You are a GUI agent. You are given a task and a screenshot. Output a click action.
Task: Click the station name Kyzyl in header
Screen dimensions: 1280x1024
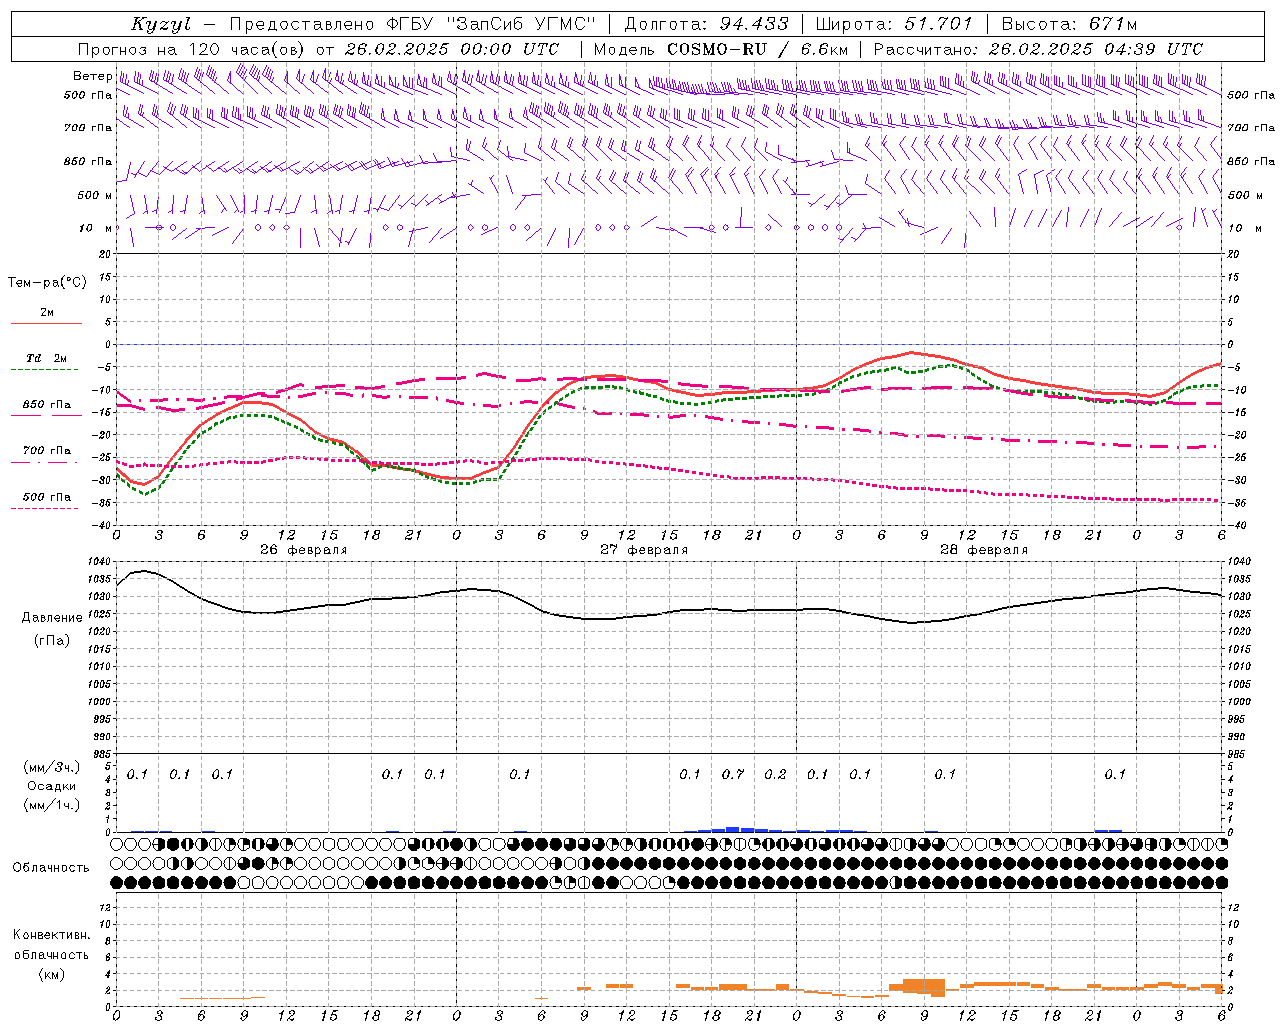pos(162,24)
